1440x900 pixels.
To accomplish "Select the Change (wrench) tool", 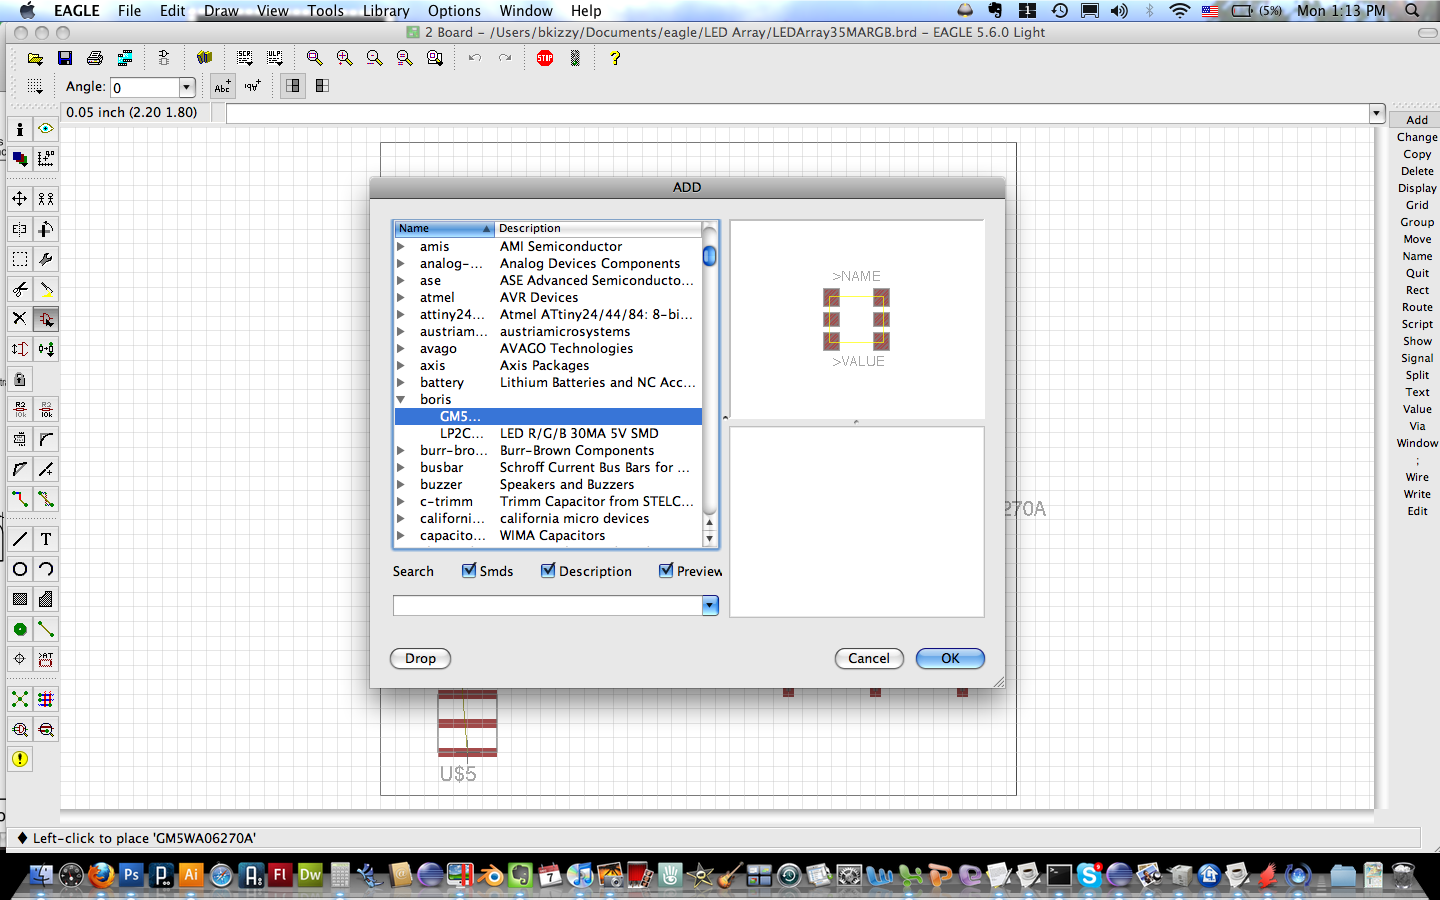I will (x=46, y=259).
